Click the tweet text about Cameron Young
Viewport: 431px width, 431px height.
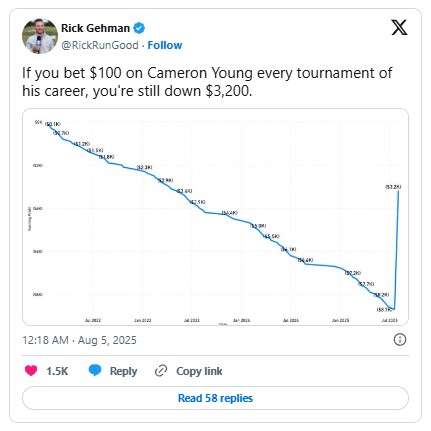click(x=207, y=82)
